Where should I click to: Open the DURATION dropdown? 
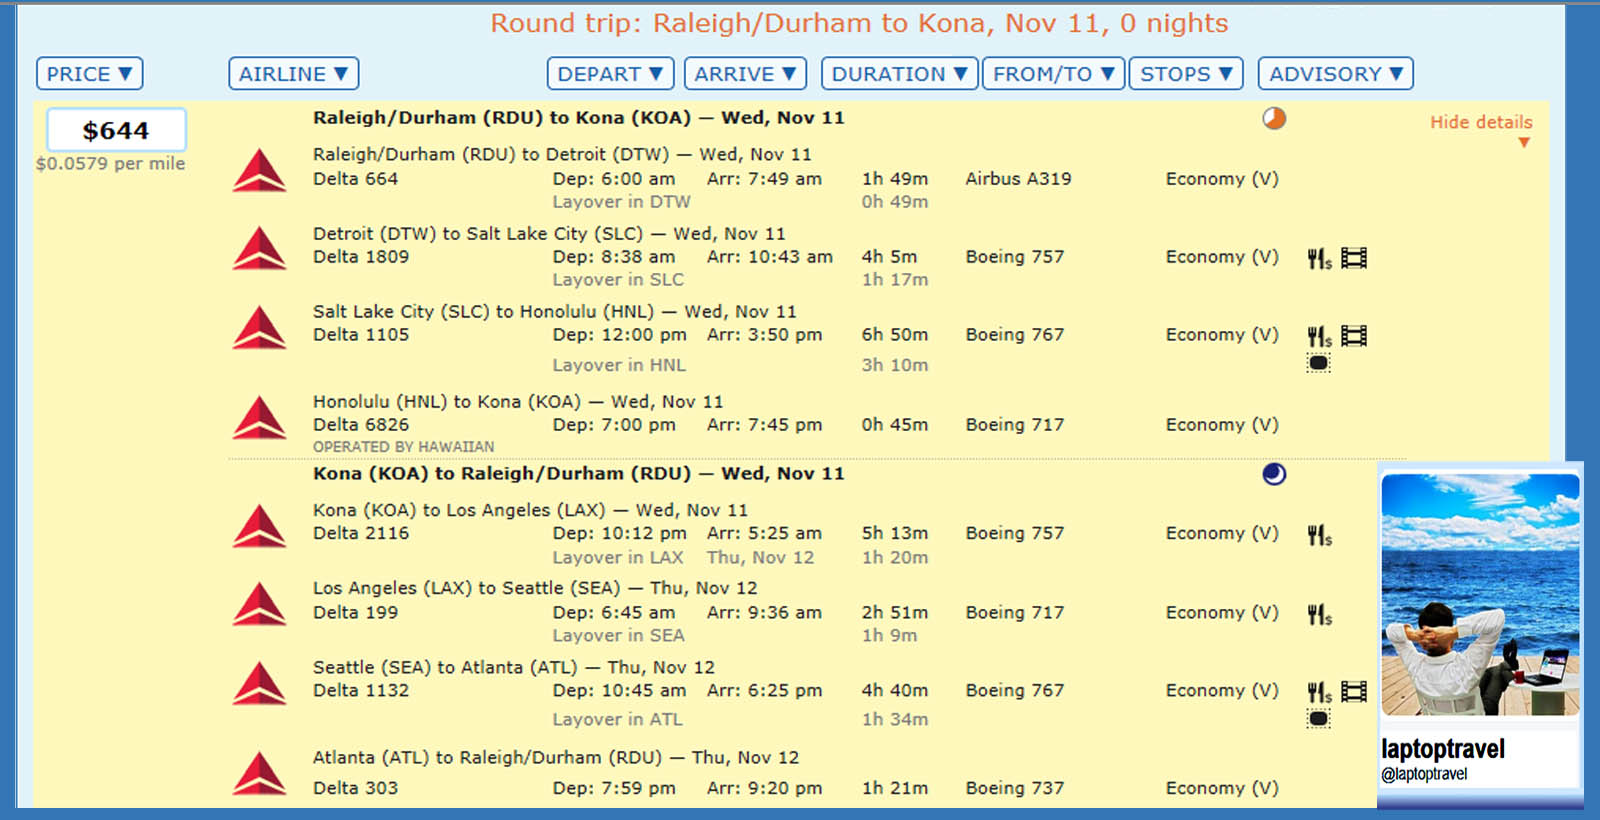(x=899, y=74)
